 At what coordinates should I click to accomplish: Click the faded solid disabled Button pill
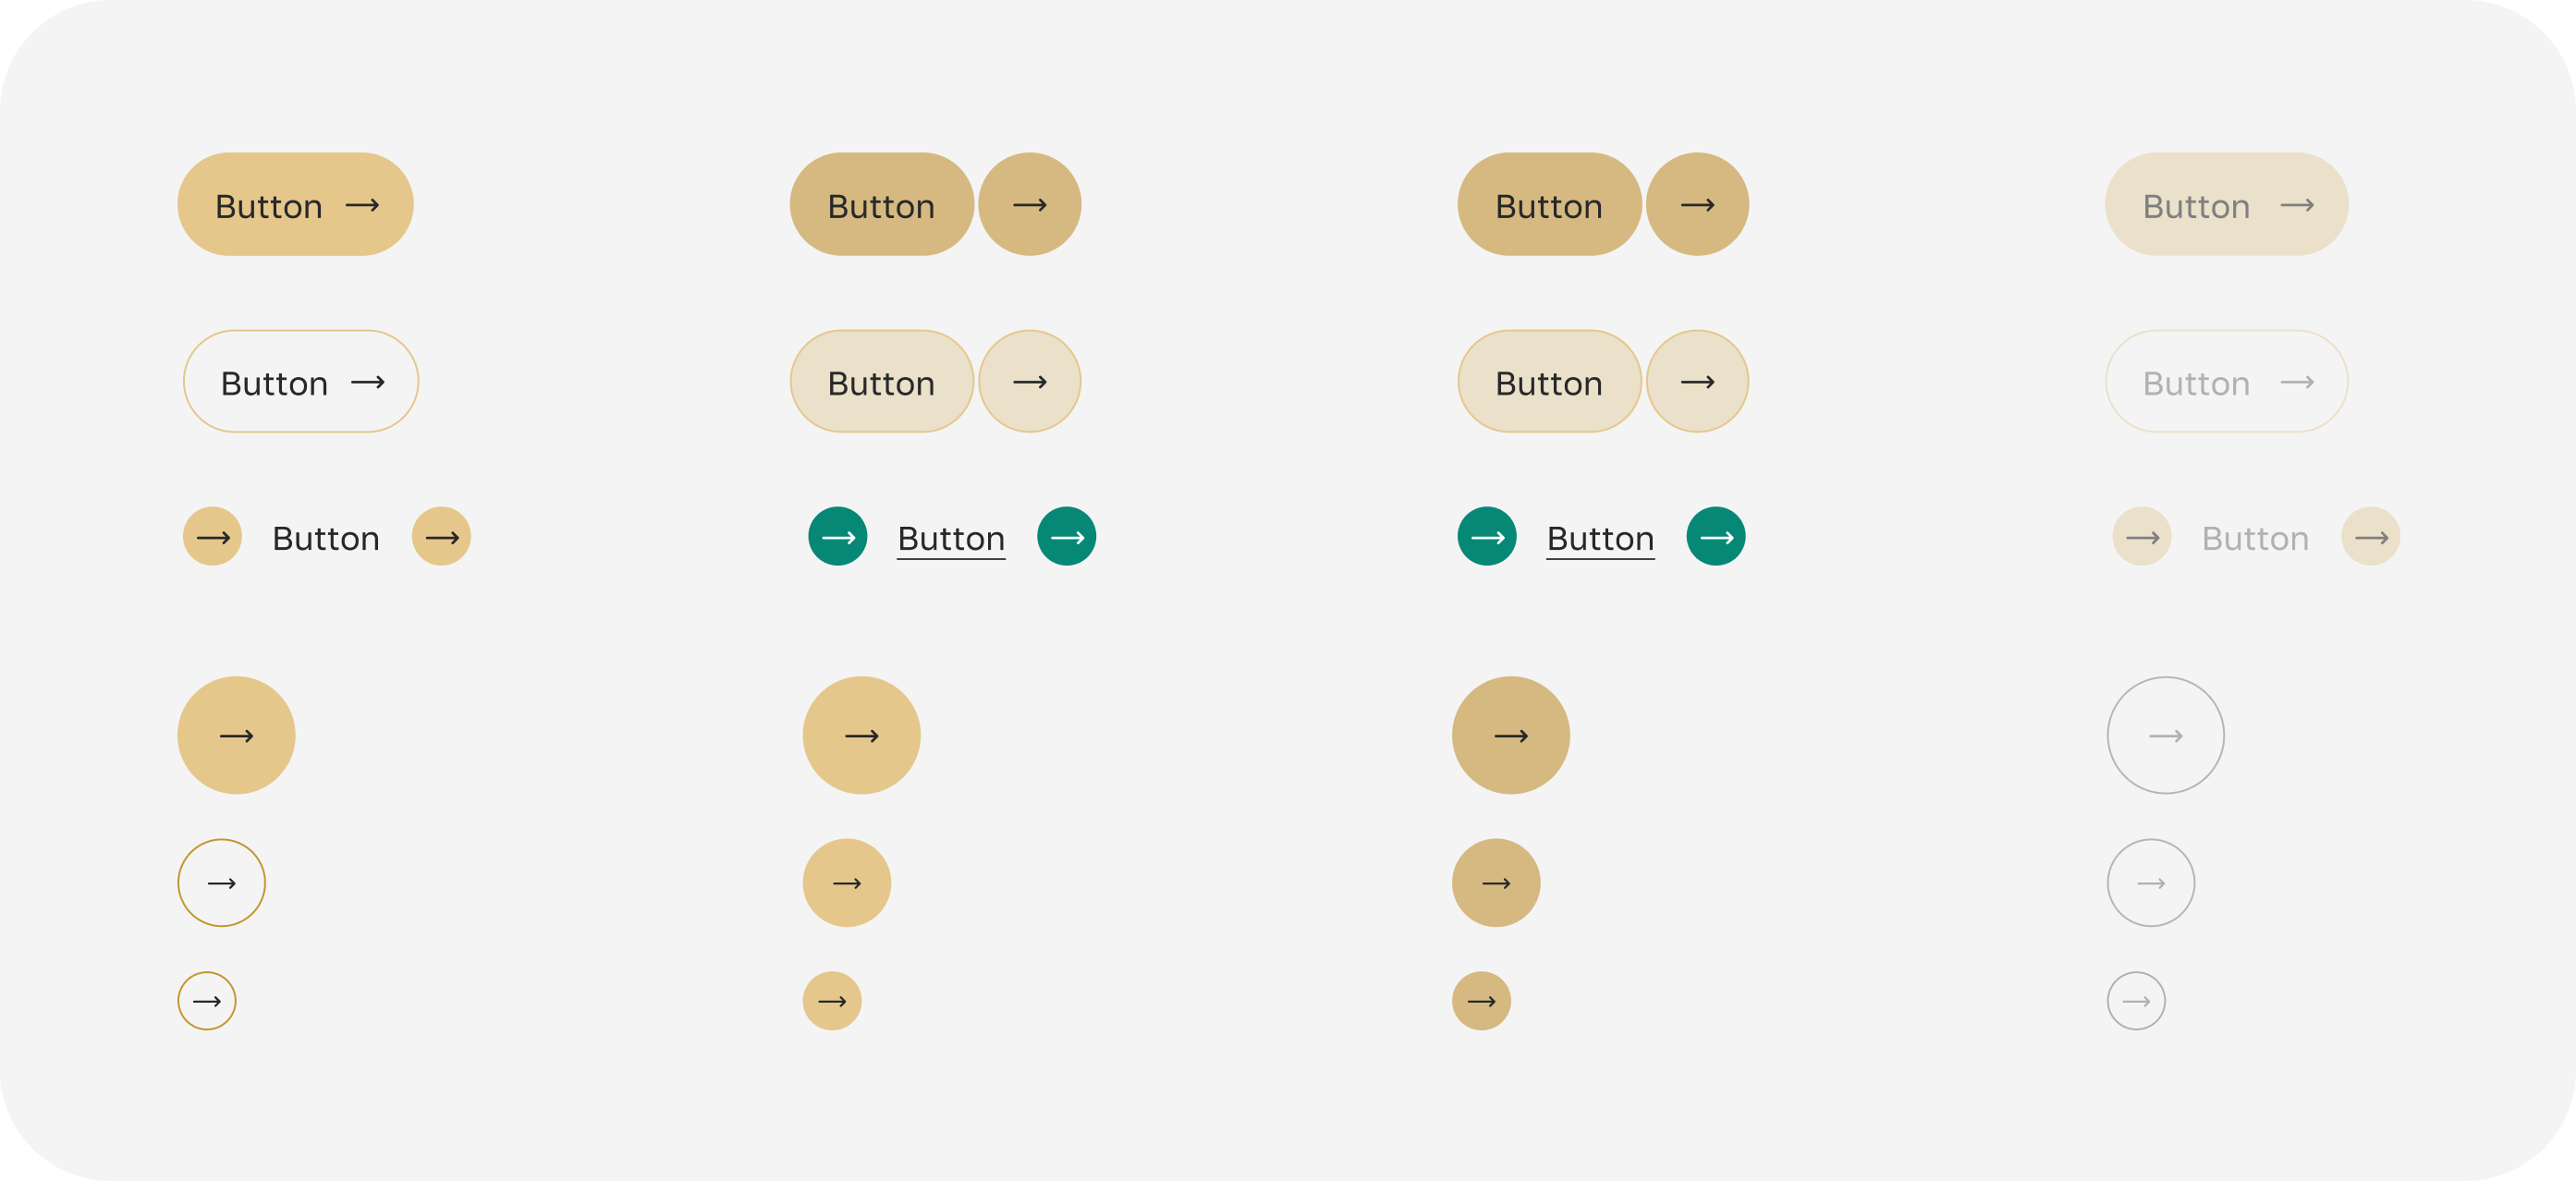(2226, 205)
